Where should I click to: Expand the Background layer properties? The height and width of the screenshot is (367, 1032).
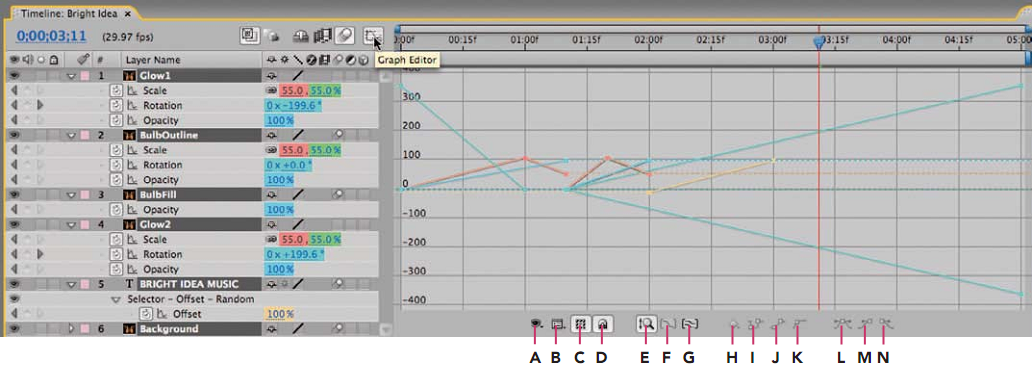72,329
